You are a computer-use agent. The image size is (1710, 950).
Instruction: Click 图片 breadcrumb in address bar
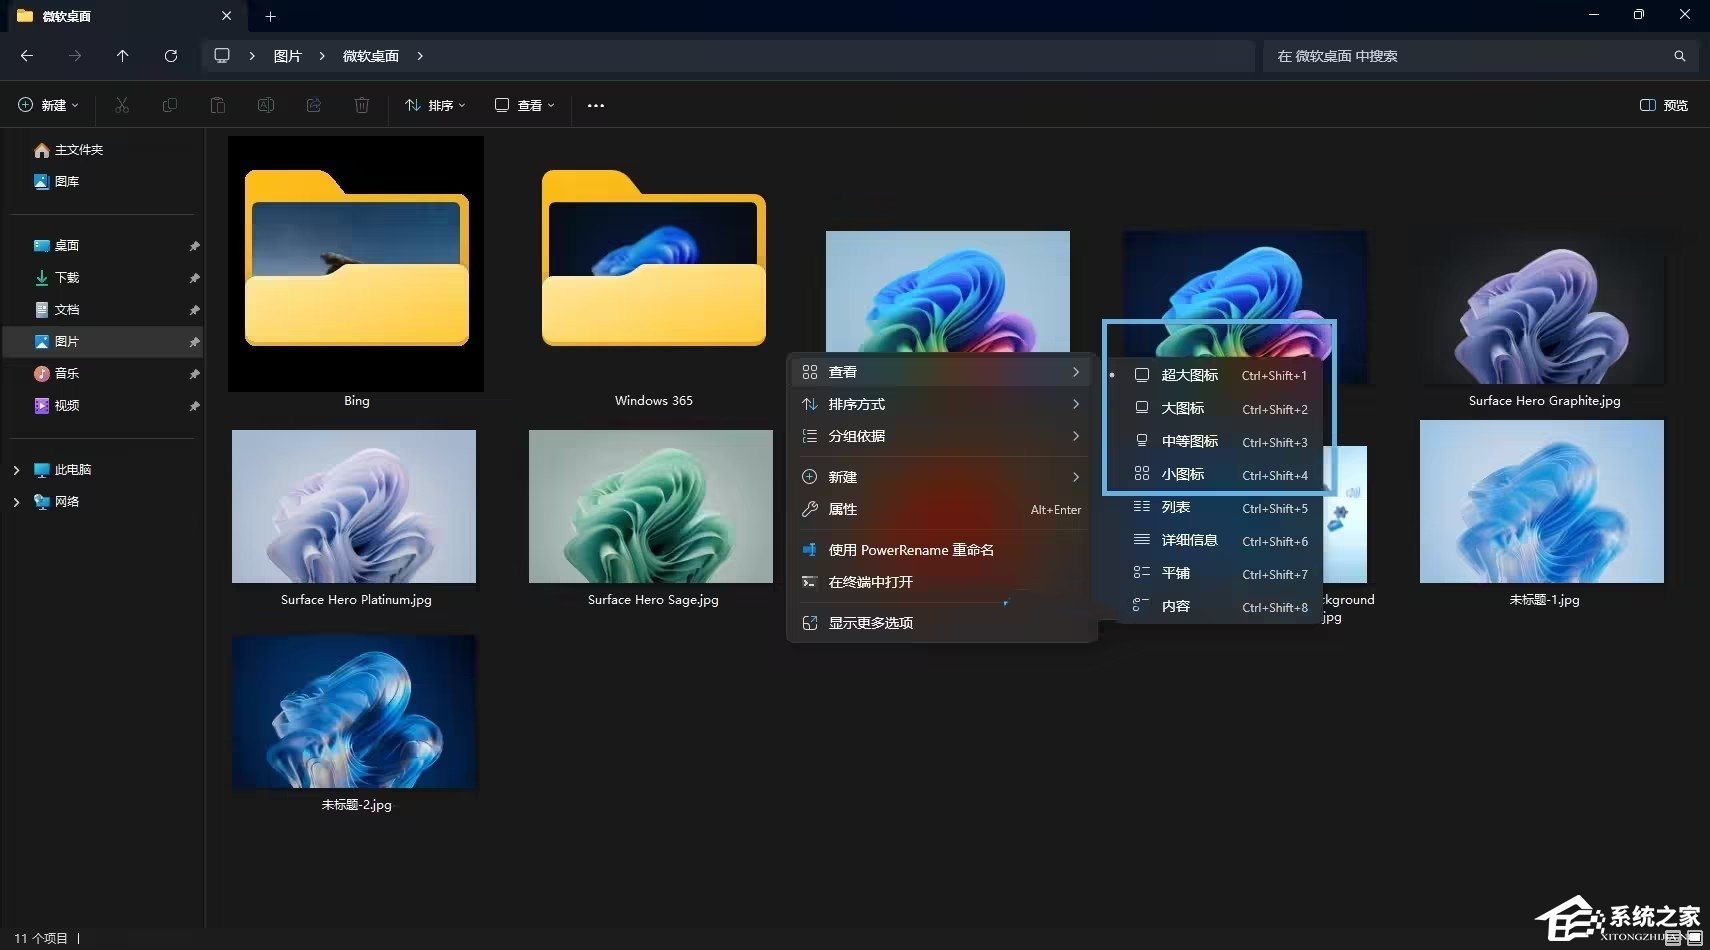288,56
